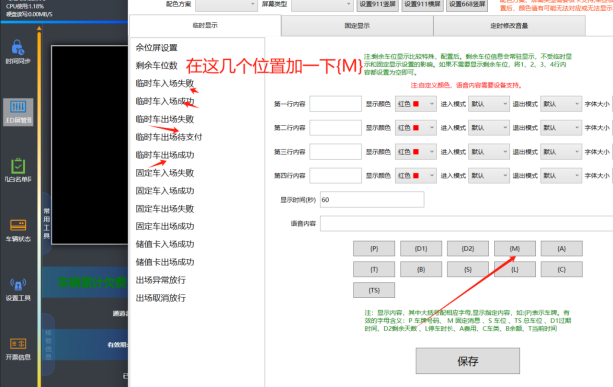Screen dimensions: 613x387
Task: Click the 保存 save button
Action: pyautogui.click(x=468, y=361)
